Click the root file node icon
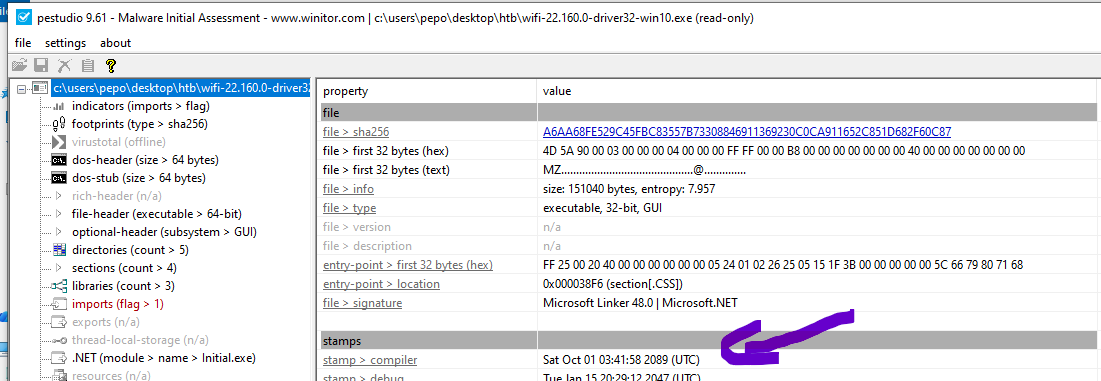The image size is (1101, 381). [x=41, y=88]
